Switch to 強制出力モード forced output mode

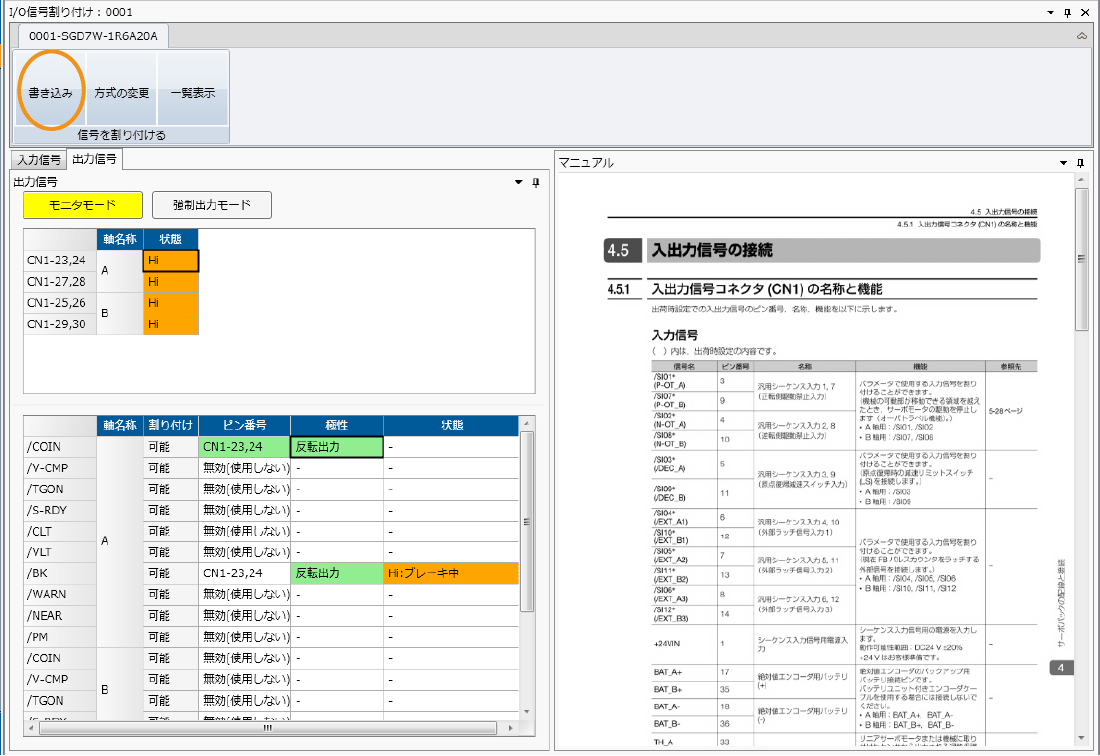tap(211, 205)
